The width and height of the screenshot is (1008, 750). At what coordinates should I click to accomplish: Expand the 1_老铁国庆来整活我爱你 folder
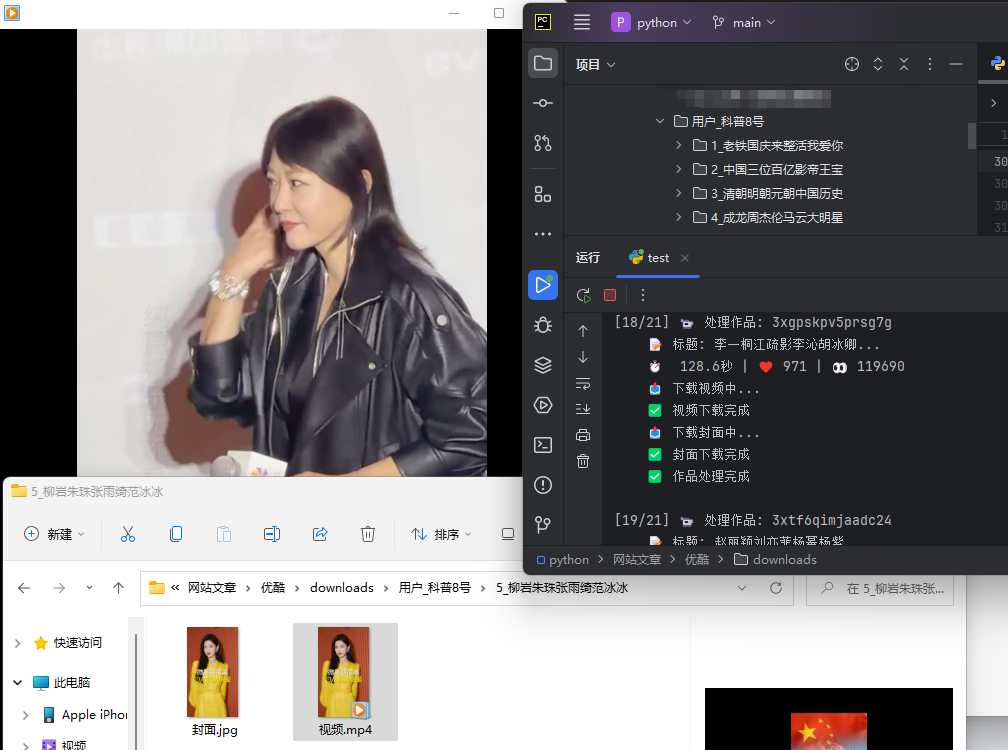click(x=679, y=145)
